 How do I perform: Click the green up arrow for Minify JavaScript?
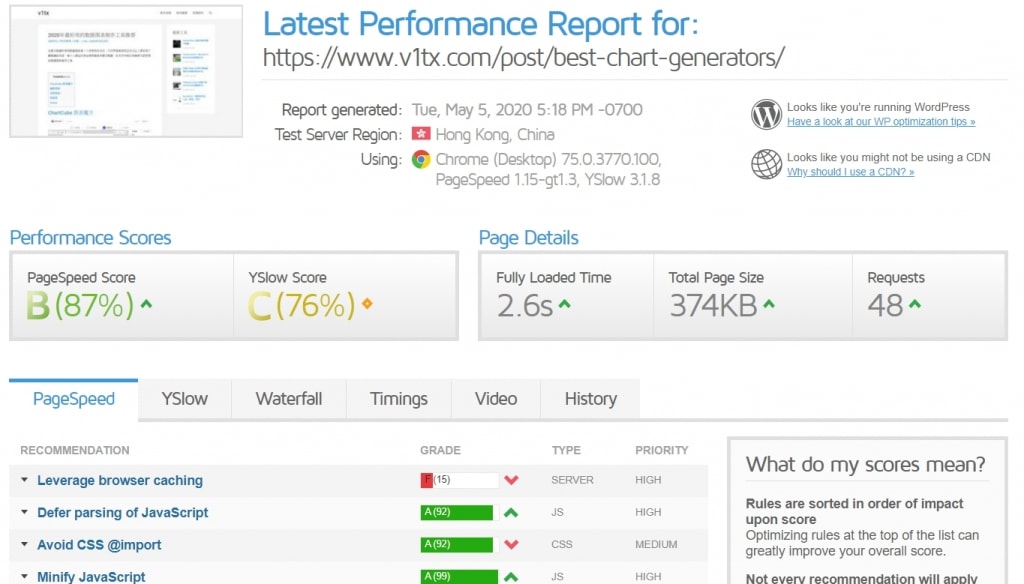click(x=511, y=577)
